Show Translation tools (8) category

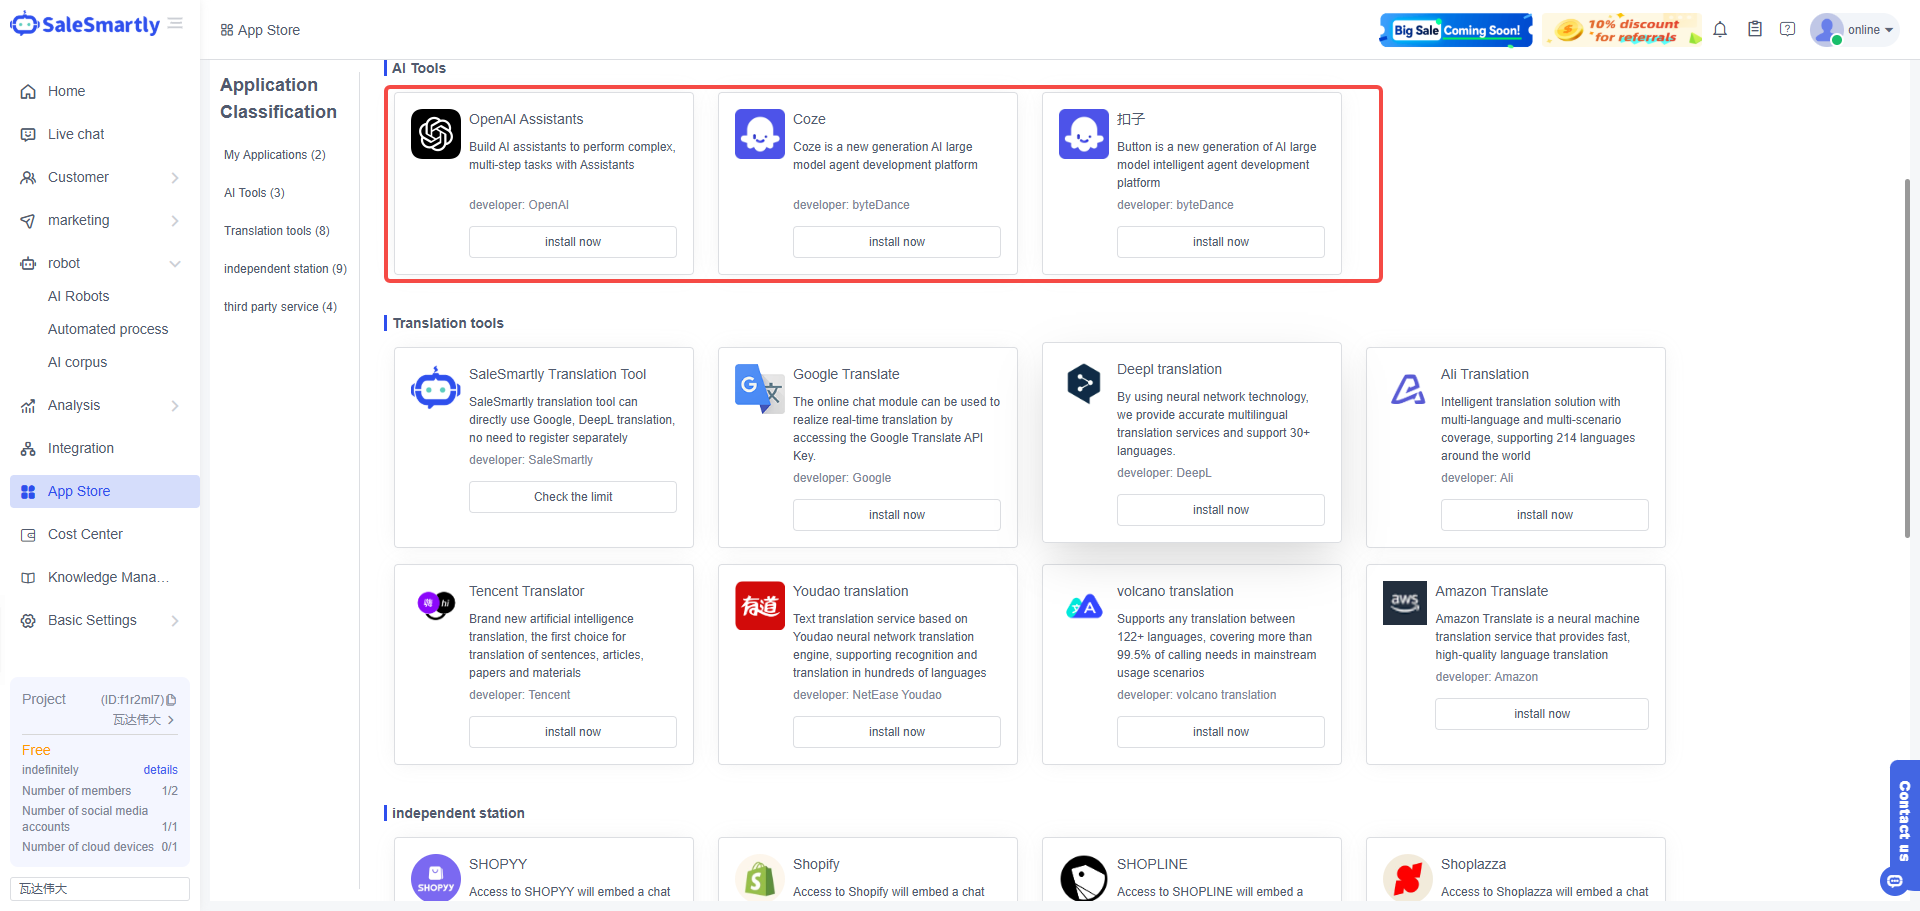(277, 231)
